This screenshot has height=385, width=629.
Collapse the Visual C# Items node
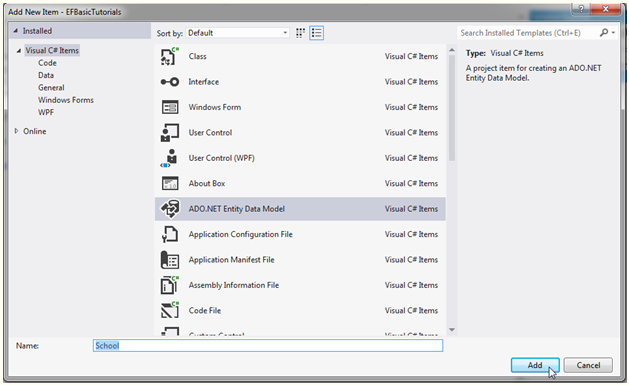pos(18,51)
